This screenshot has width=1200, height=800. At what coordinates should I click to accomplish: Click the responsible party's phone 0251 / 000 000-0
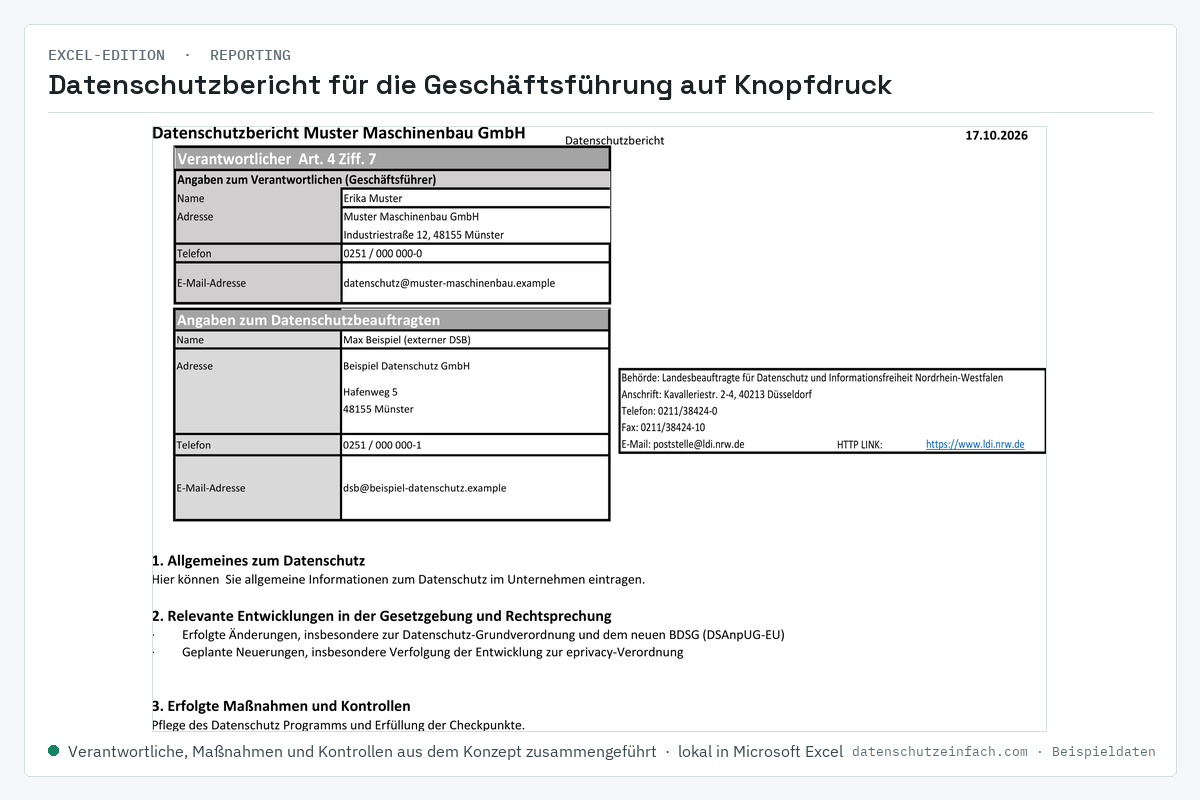pos(475,253)
